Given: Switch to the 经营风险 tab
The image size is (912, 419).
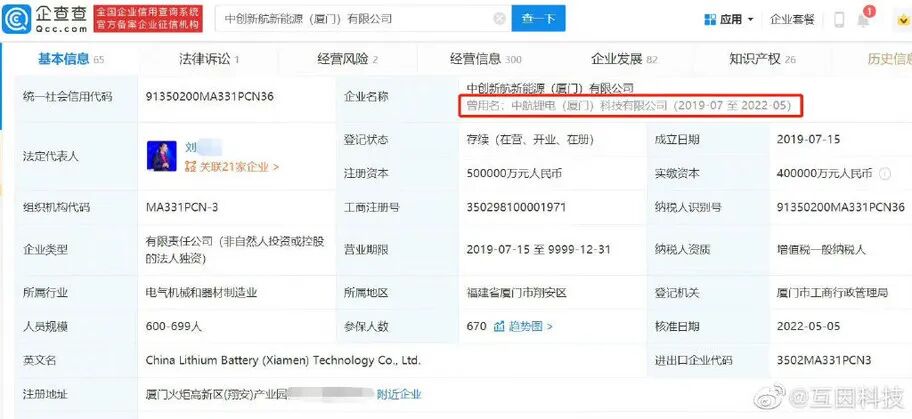Looking at the screenshot, I should click(x=348, y=59).
